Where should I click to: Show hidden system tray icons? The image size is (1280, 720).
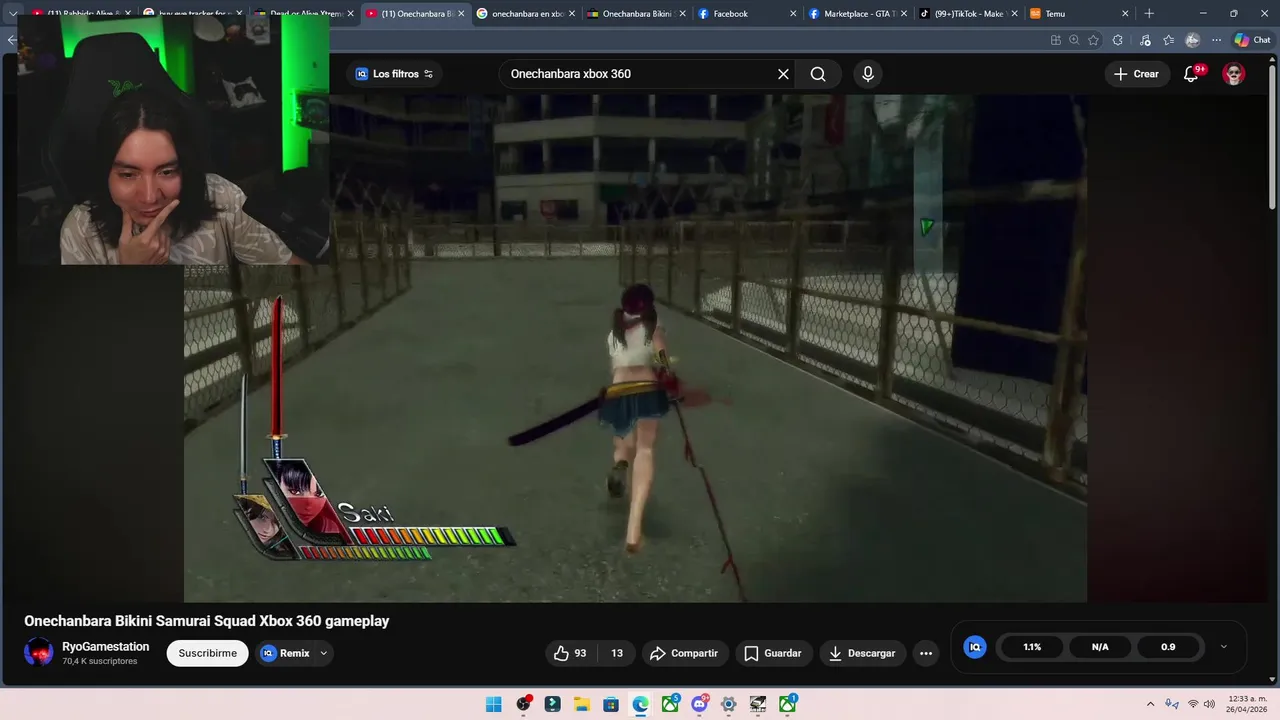pyautogui.click(x=1150, y=705)
